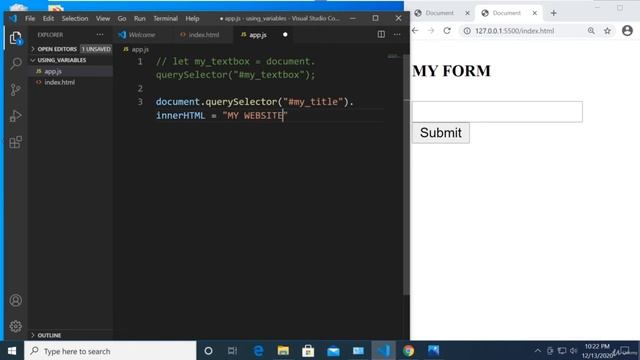Switch to Chrome from taskbar
Screen dimensions: 640x360
point(408,351)
